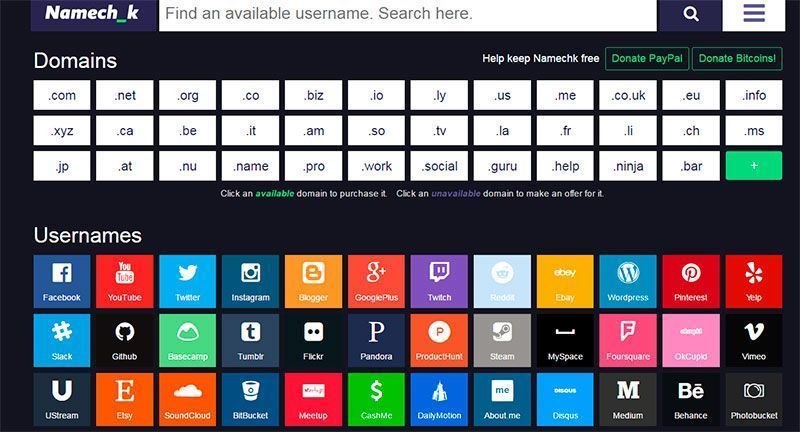Screen dimensions: 800x432
Task: Open the Photobucket tile
Action: tap(754, 399)
